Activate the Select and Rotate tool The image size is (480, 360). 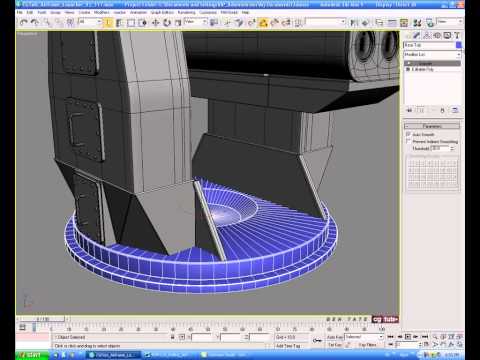167,23
